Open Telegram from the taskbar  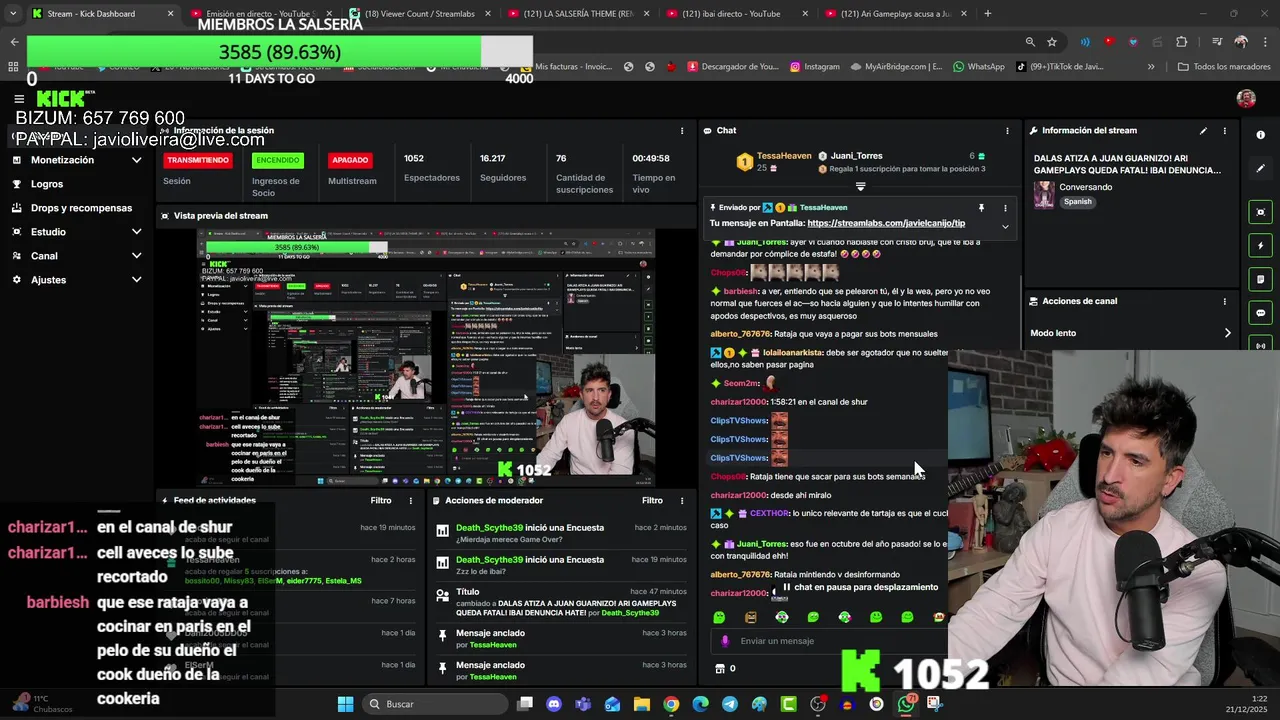coord(730,704)
